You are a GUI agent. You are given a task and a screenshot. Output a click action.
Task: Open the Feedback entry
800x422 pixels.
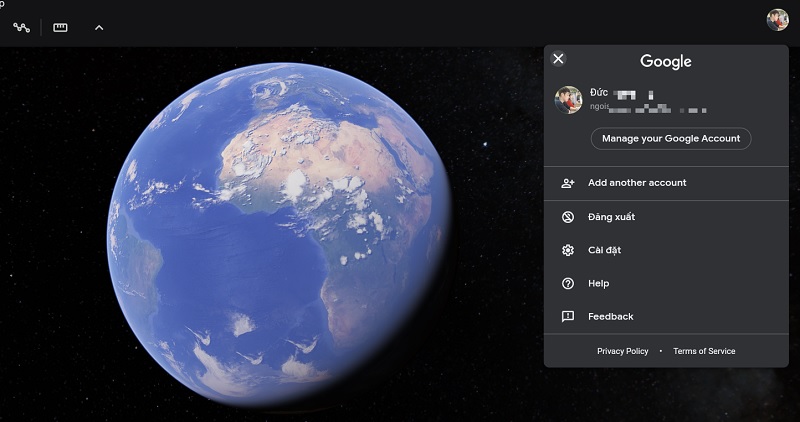pyautogui.click(x=666, y=316)
